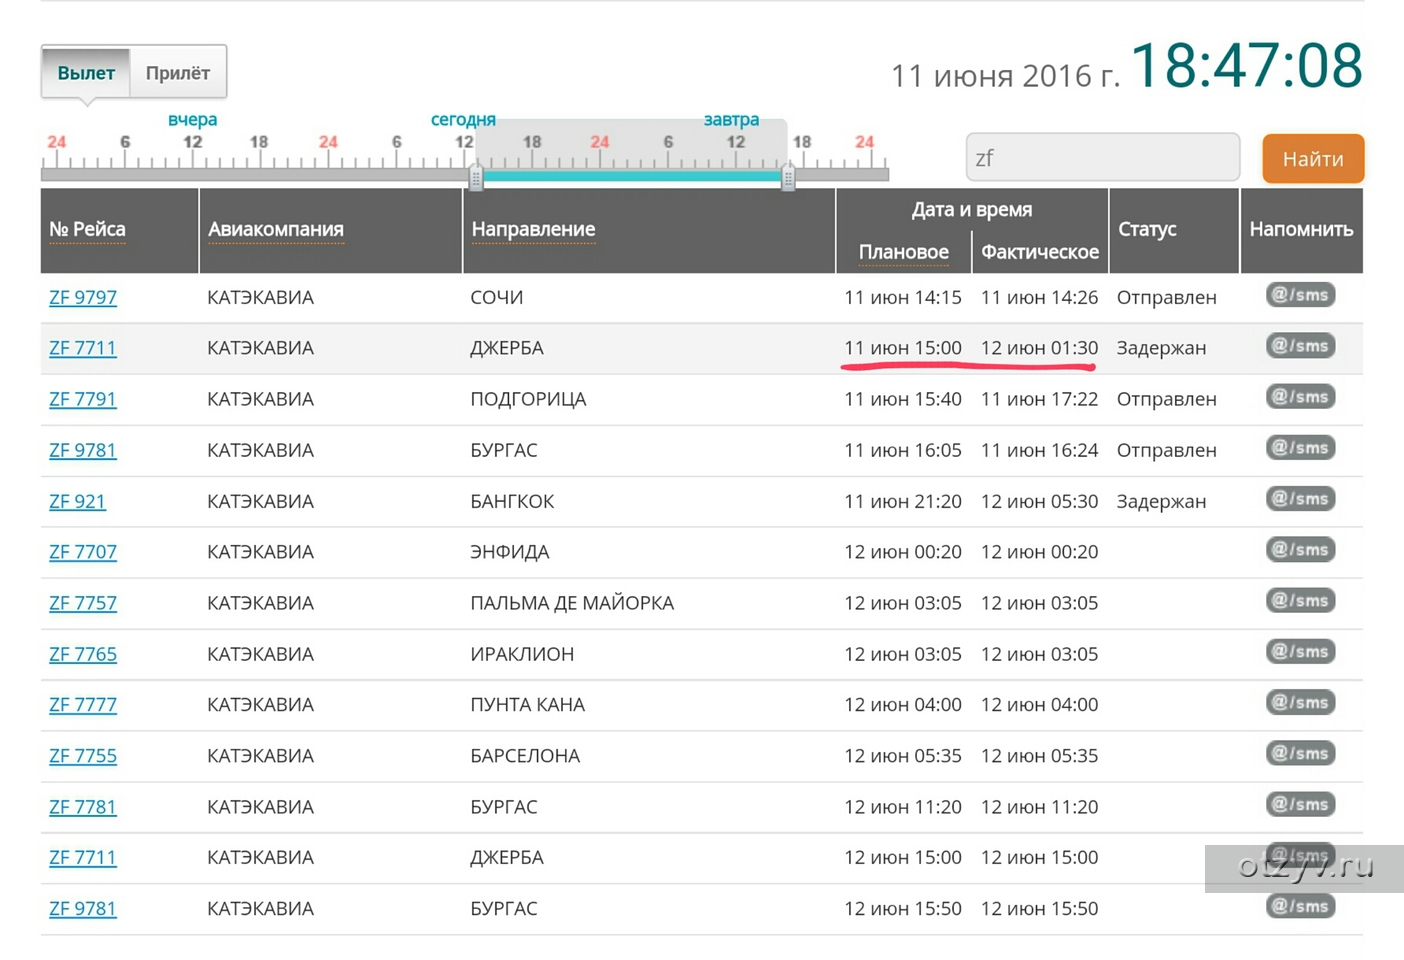Click @/sms reminder for Enfidha flight ZF 7707
This screenshot has width=1404, height=960.
(1300, 550)
